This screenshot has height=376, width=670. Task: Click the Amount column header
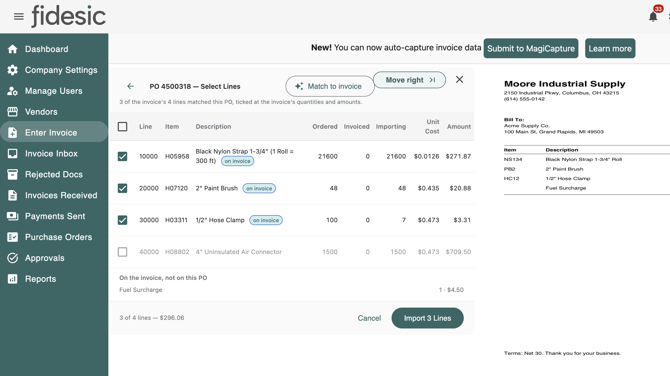tap(459, 126)
